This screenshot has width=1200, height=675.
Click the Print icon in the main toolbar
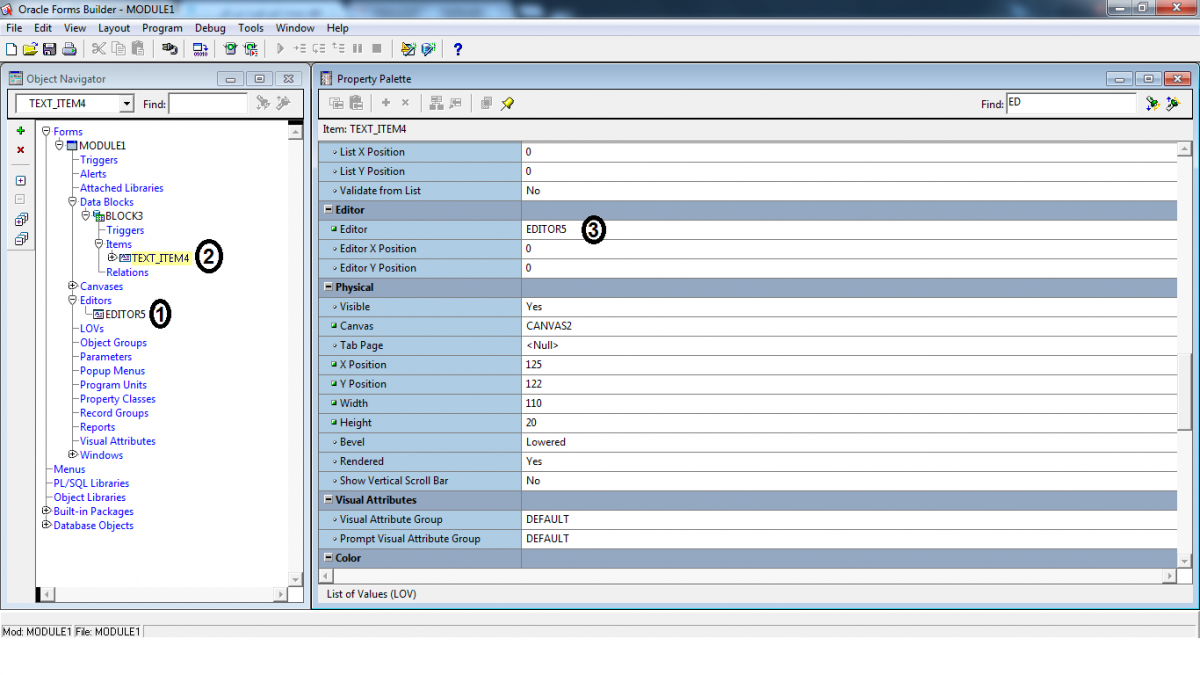pyautogui.click(x=69, y=49)
